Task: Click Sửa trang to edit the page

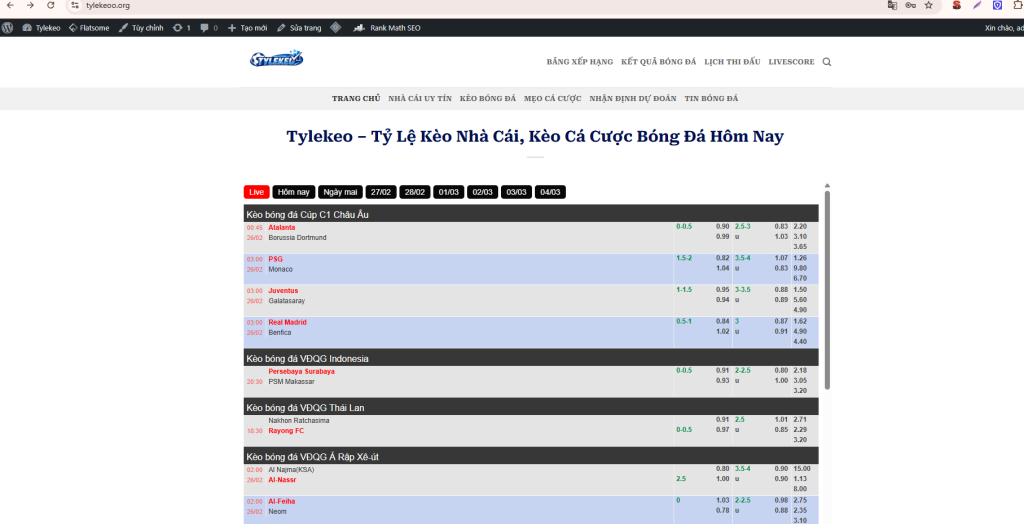Action: 299,28
